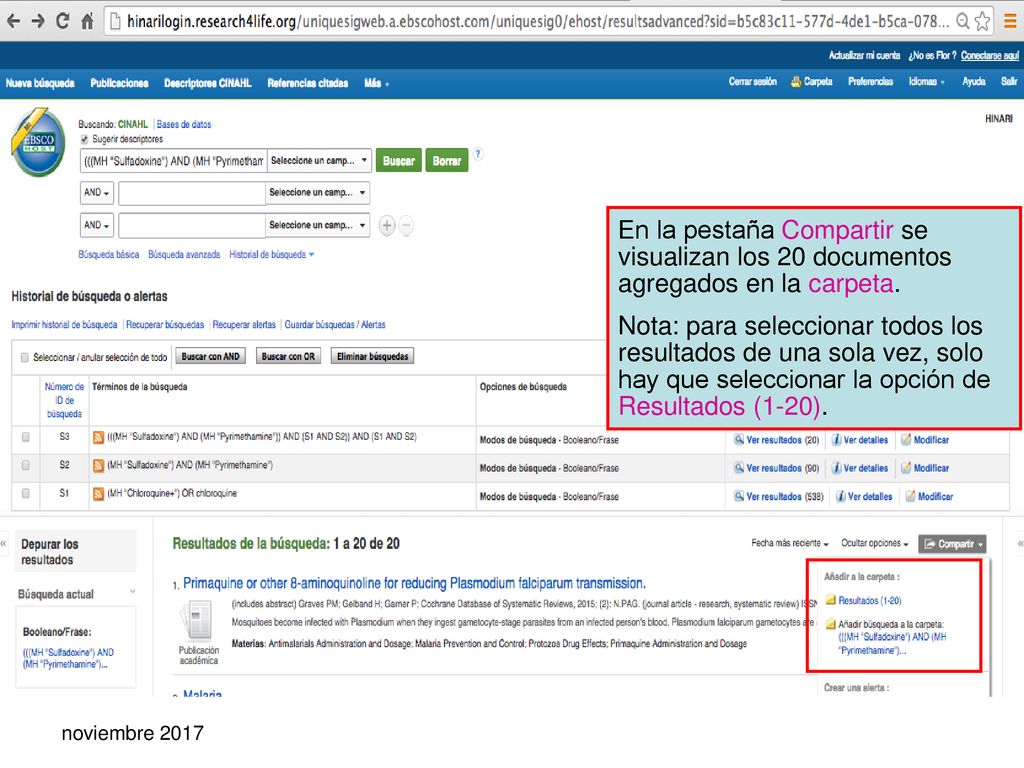The image size is (1024, 768).
Task: Click Cerrar sesión link
Action: [752, 82]
